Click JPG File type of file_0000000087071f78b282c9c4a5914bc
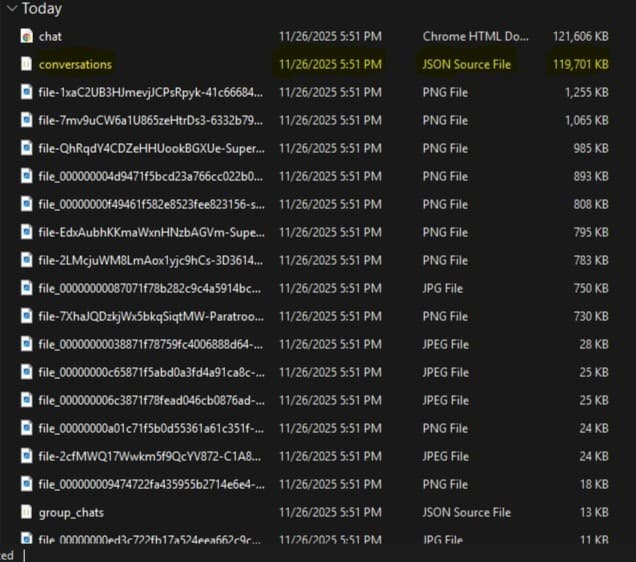The width and height of the screenshot is (636, 562). point(443,288)
